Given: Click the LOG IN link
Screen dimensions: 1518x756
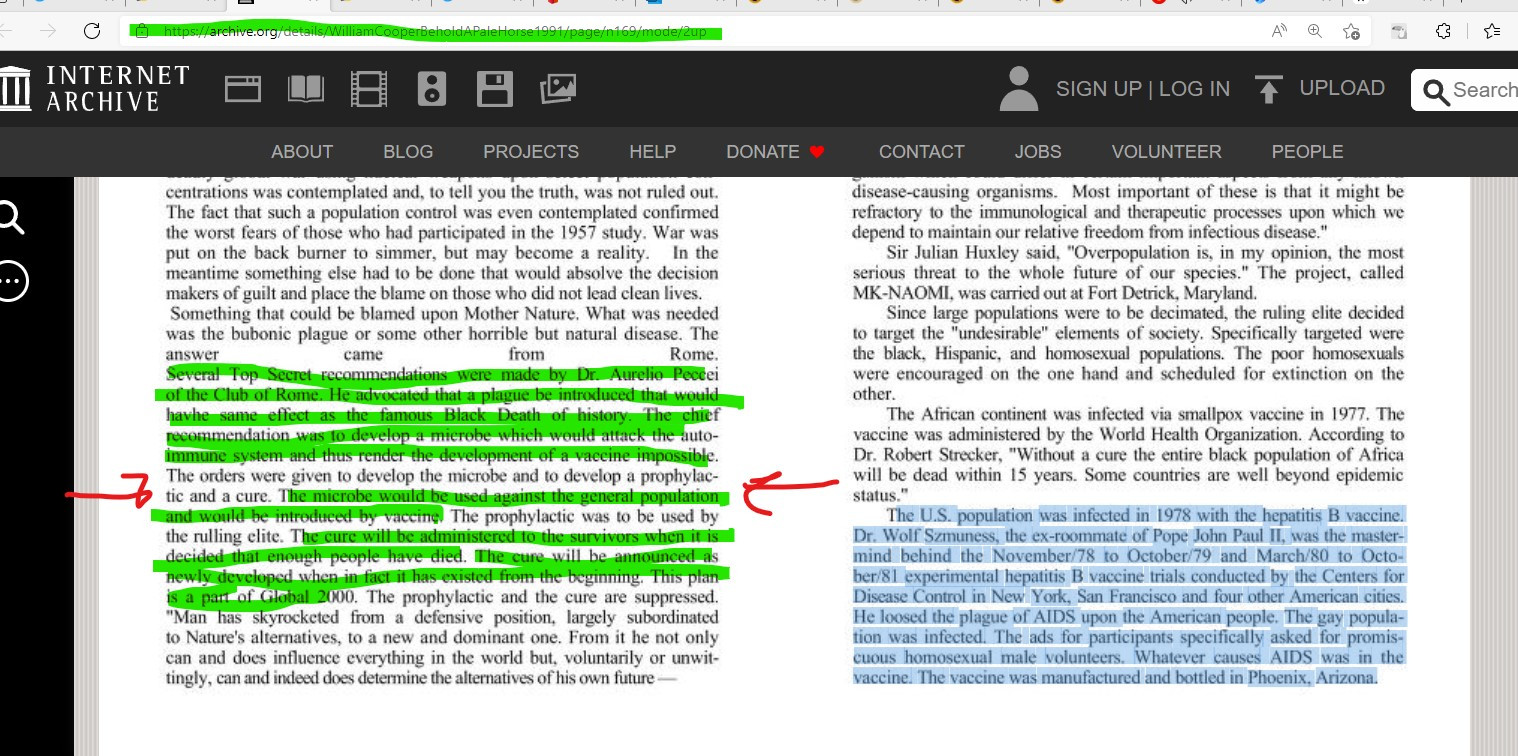Looking at the screenshot, I should 1194,89.
